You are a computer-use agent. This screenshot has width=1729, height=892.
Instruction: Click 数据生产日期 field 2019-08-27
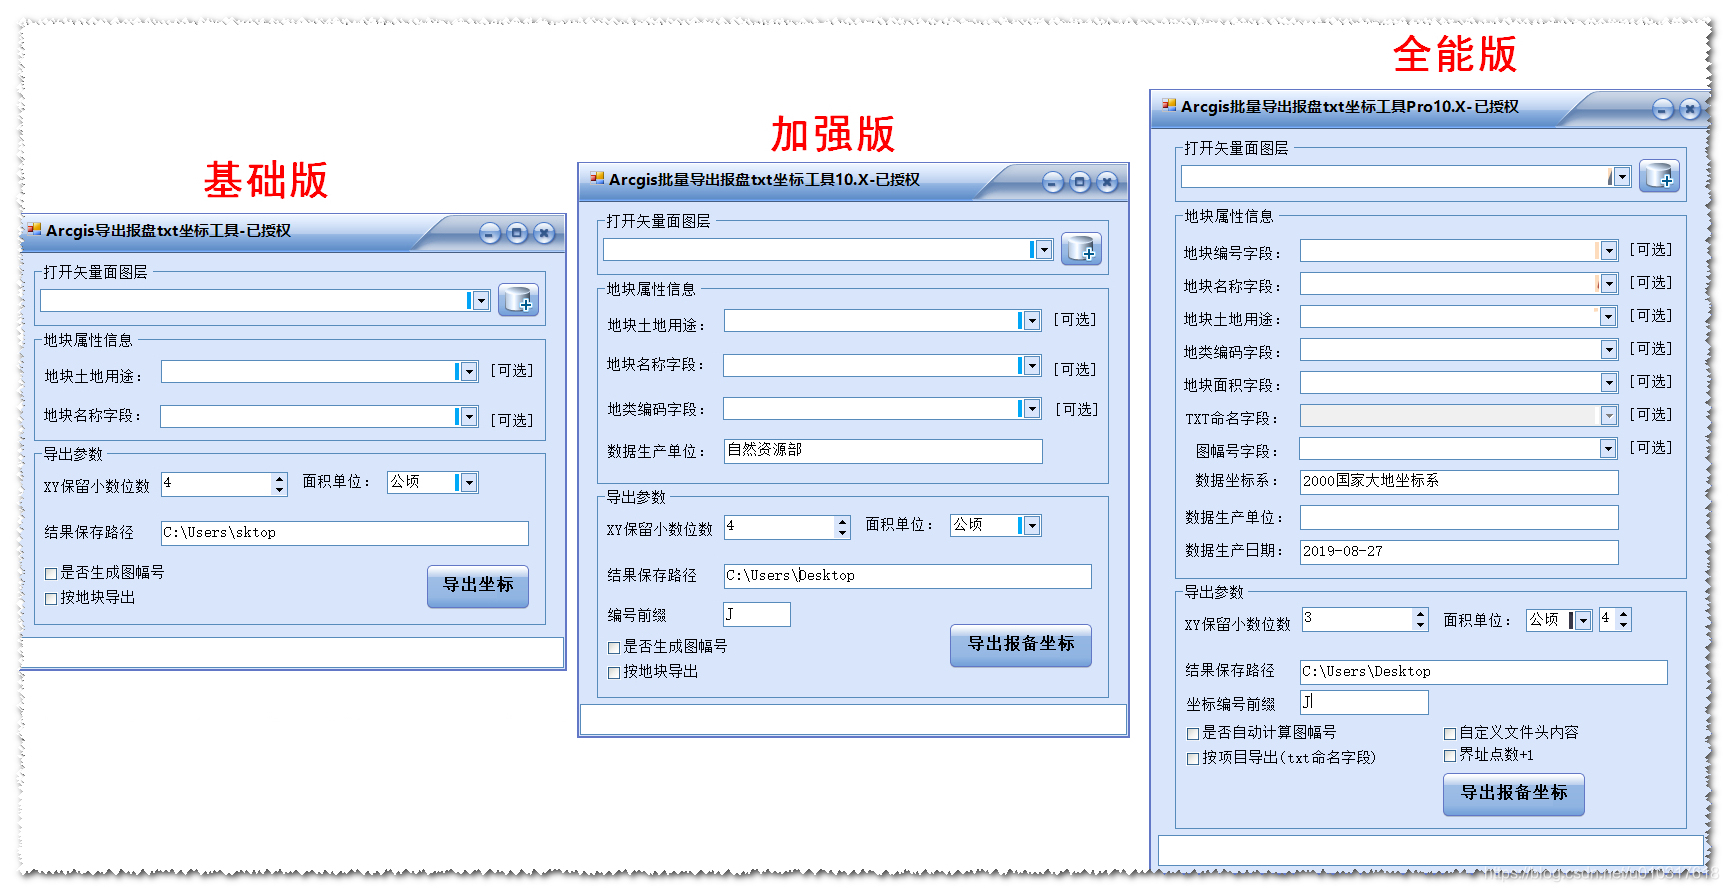pos(1459,552)
